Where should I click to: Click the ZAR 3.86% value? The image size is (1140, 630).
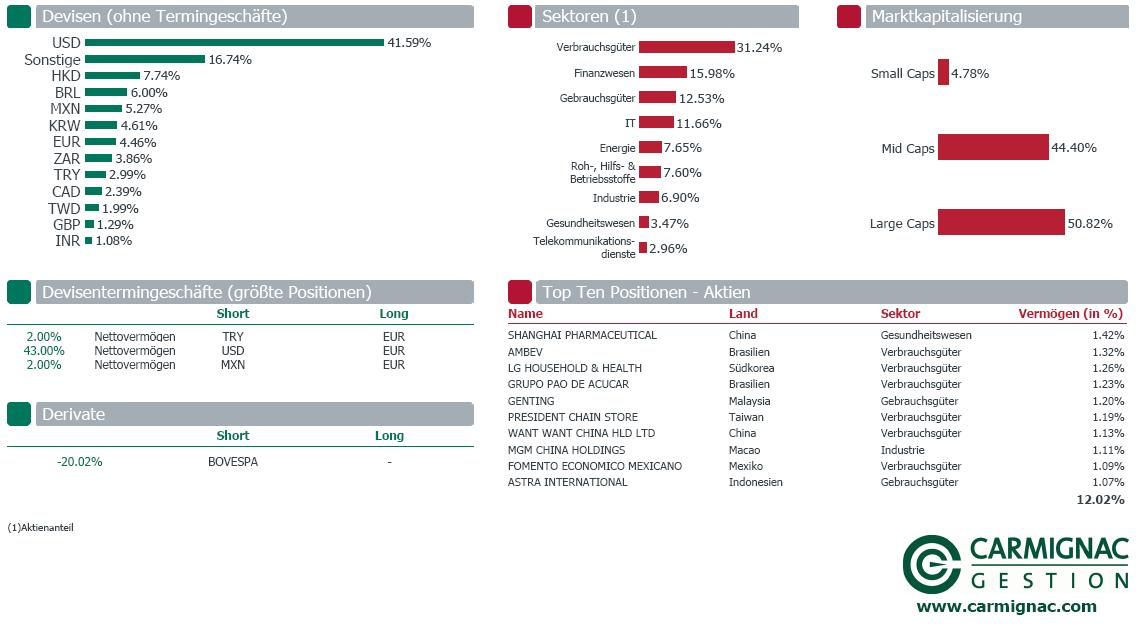pyautogui.click(x=134, y=158)
